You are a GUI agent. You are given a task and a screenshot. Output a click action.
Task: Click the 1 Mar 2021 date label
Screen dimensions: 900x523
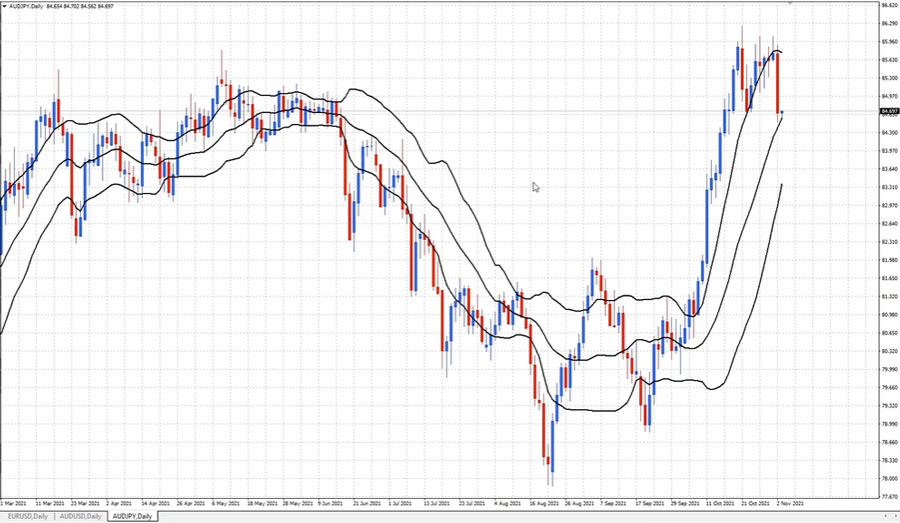coord(14,503)
